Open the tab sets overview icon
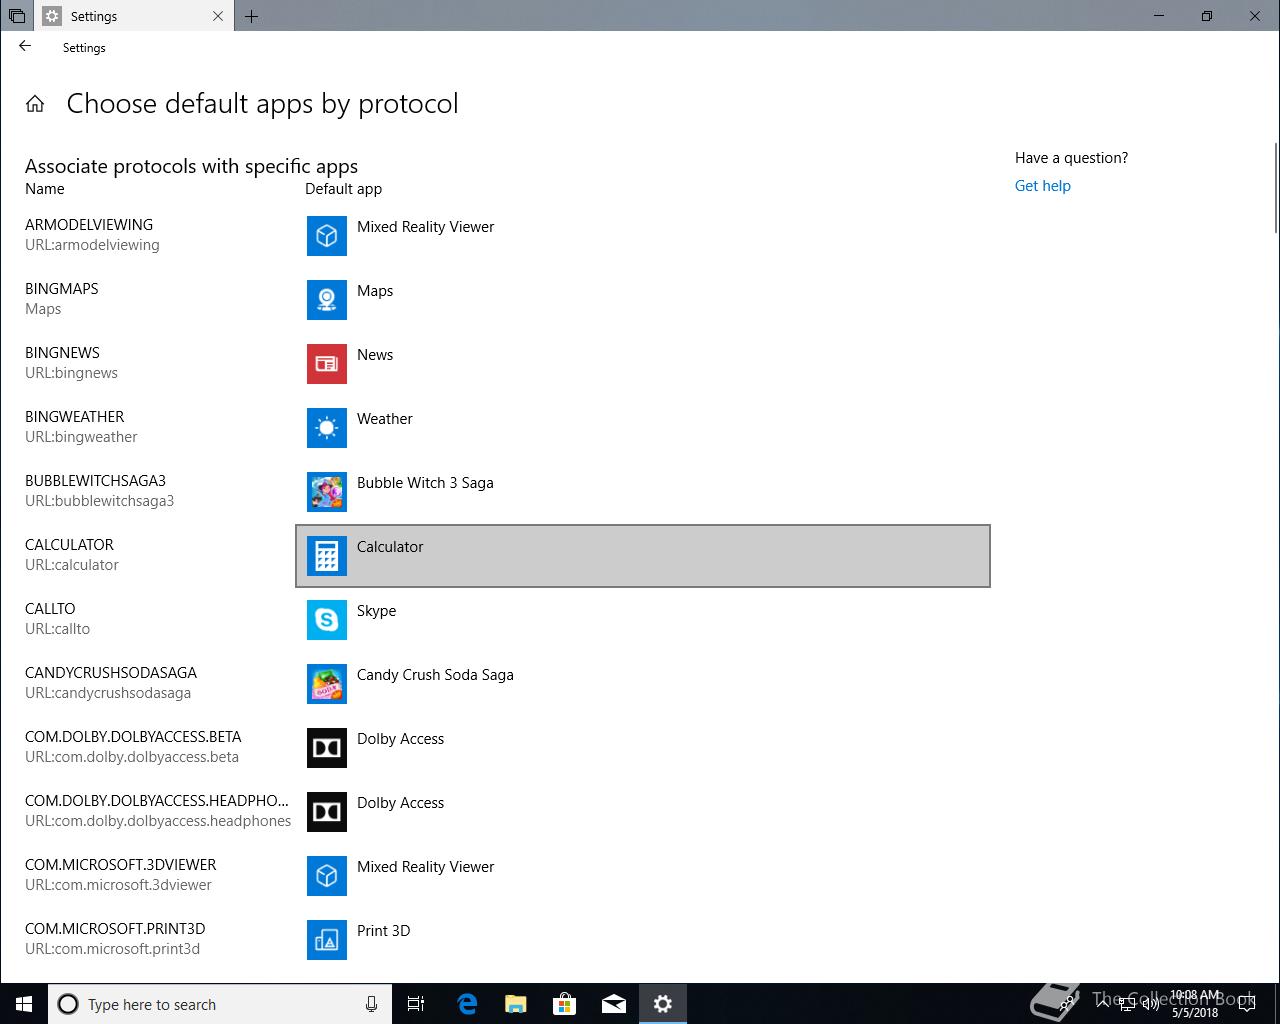 17,16
